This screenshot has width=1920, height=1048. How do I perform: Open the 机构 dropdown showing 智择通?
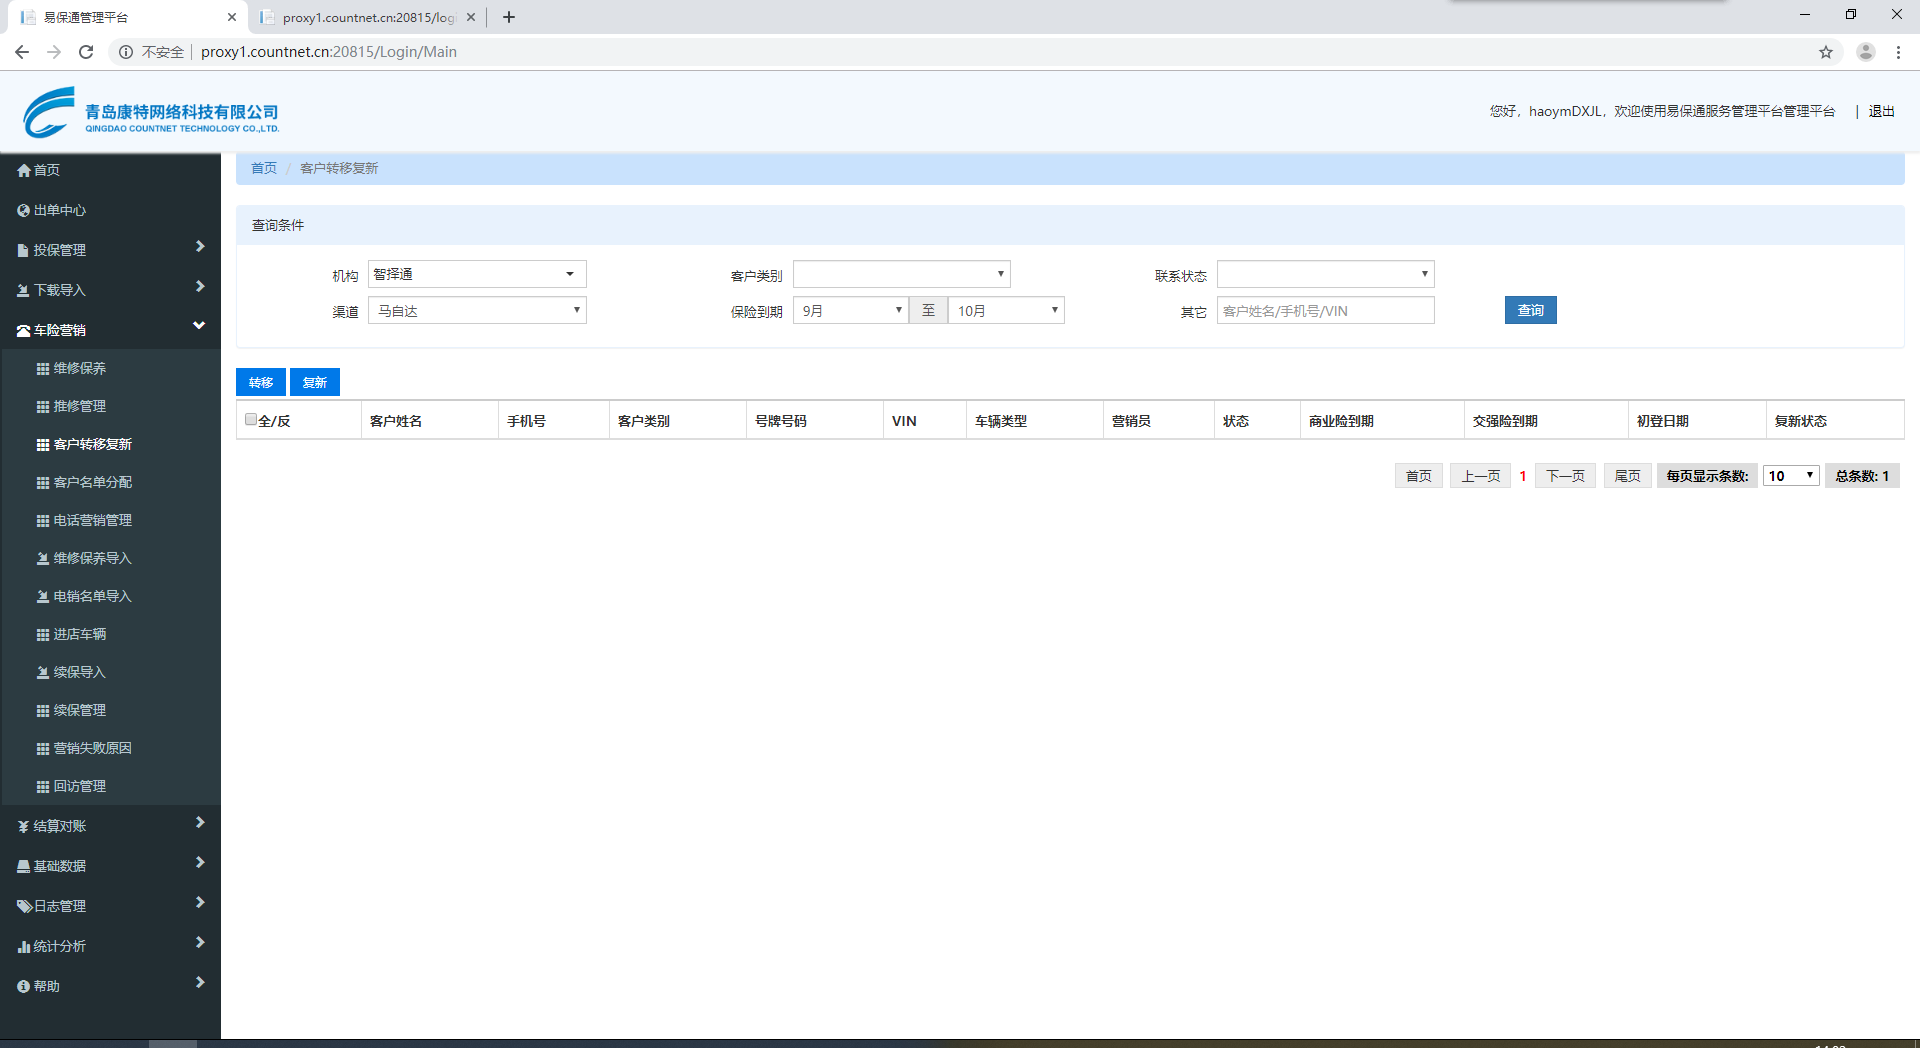pos(477,274)
